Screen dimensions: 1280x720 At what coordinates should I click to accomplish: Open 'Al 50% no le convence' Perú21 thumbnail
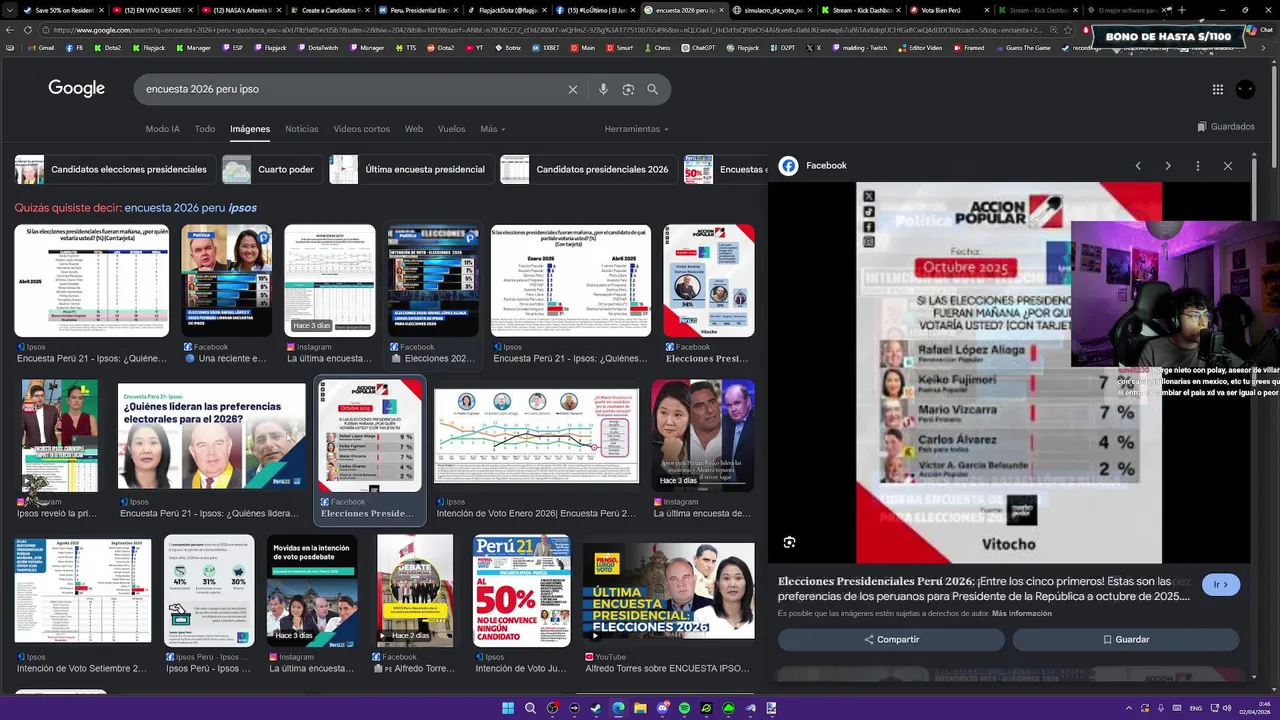click(x=522, y=590)
